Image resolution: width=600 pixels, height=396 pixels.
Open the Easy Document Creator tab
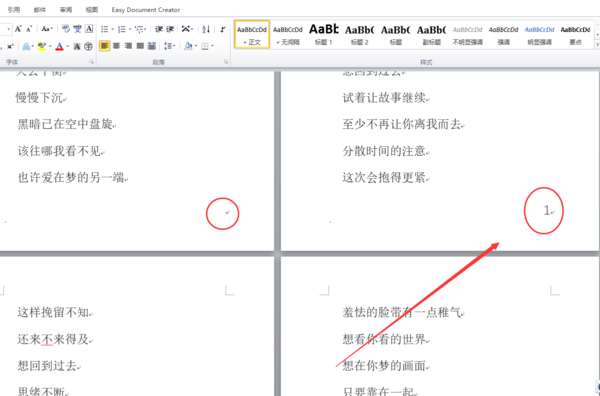point(146,10)
